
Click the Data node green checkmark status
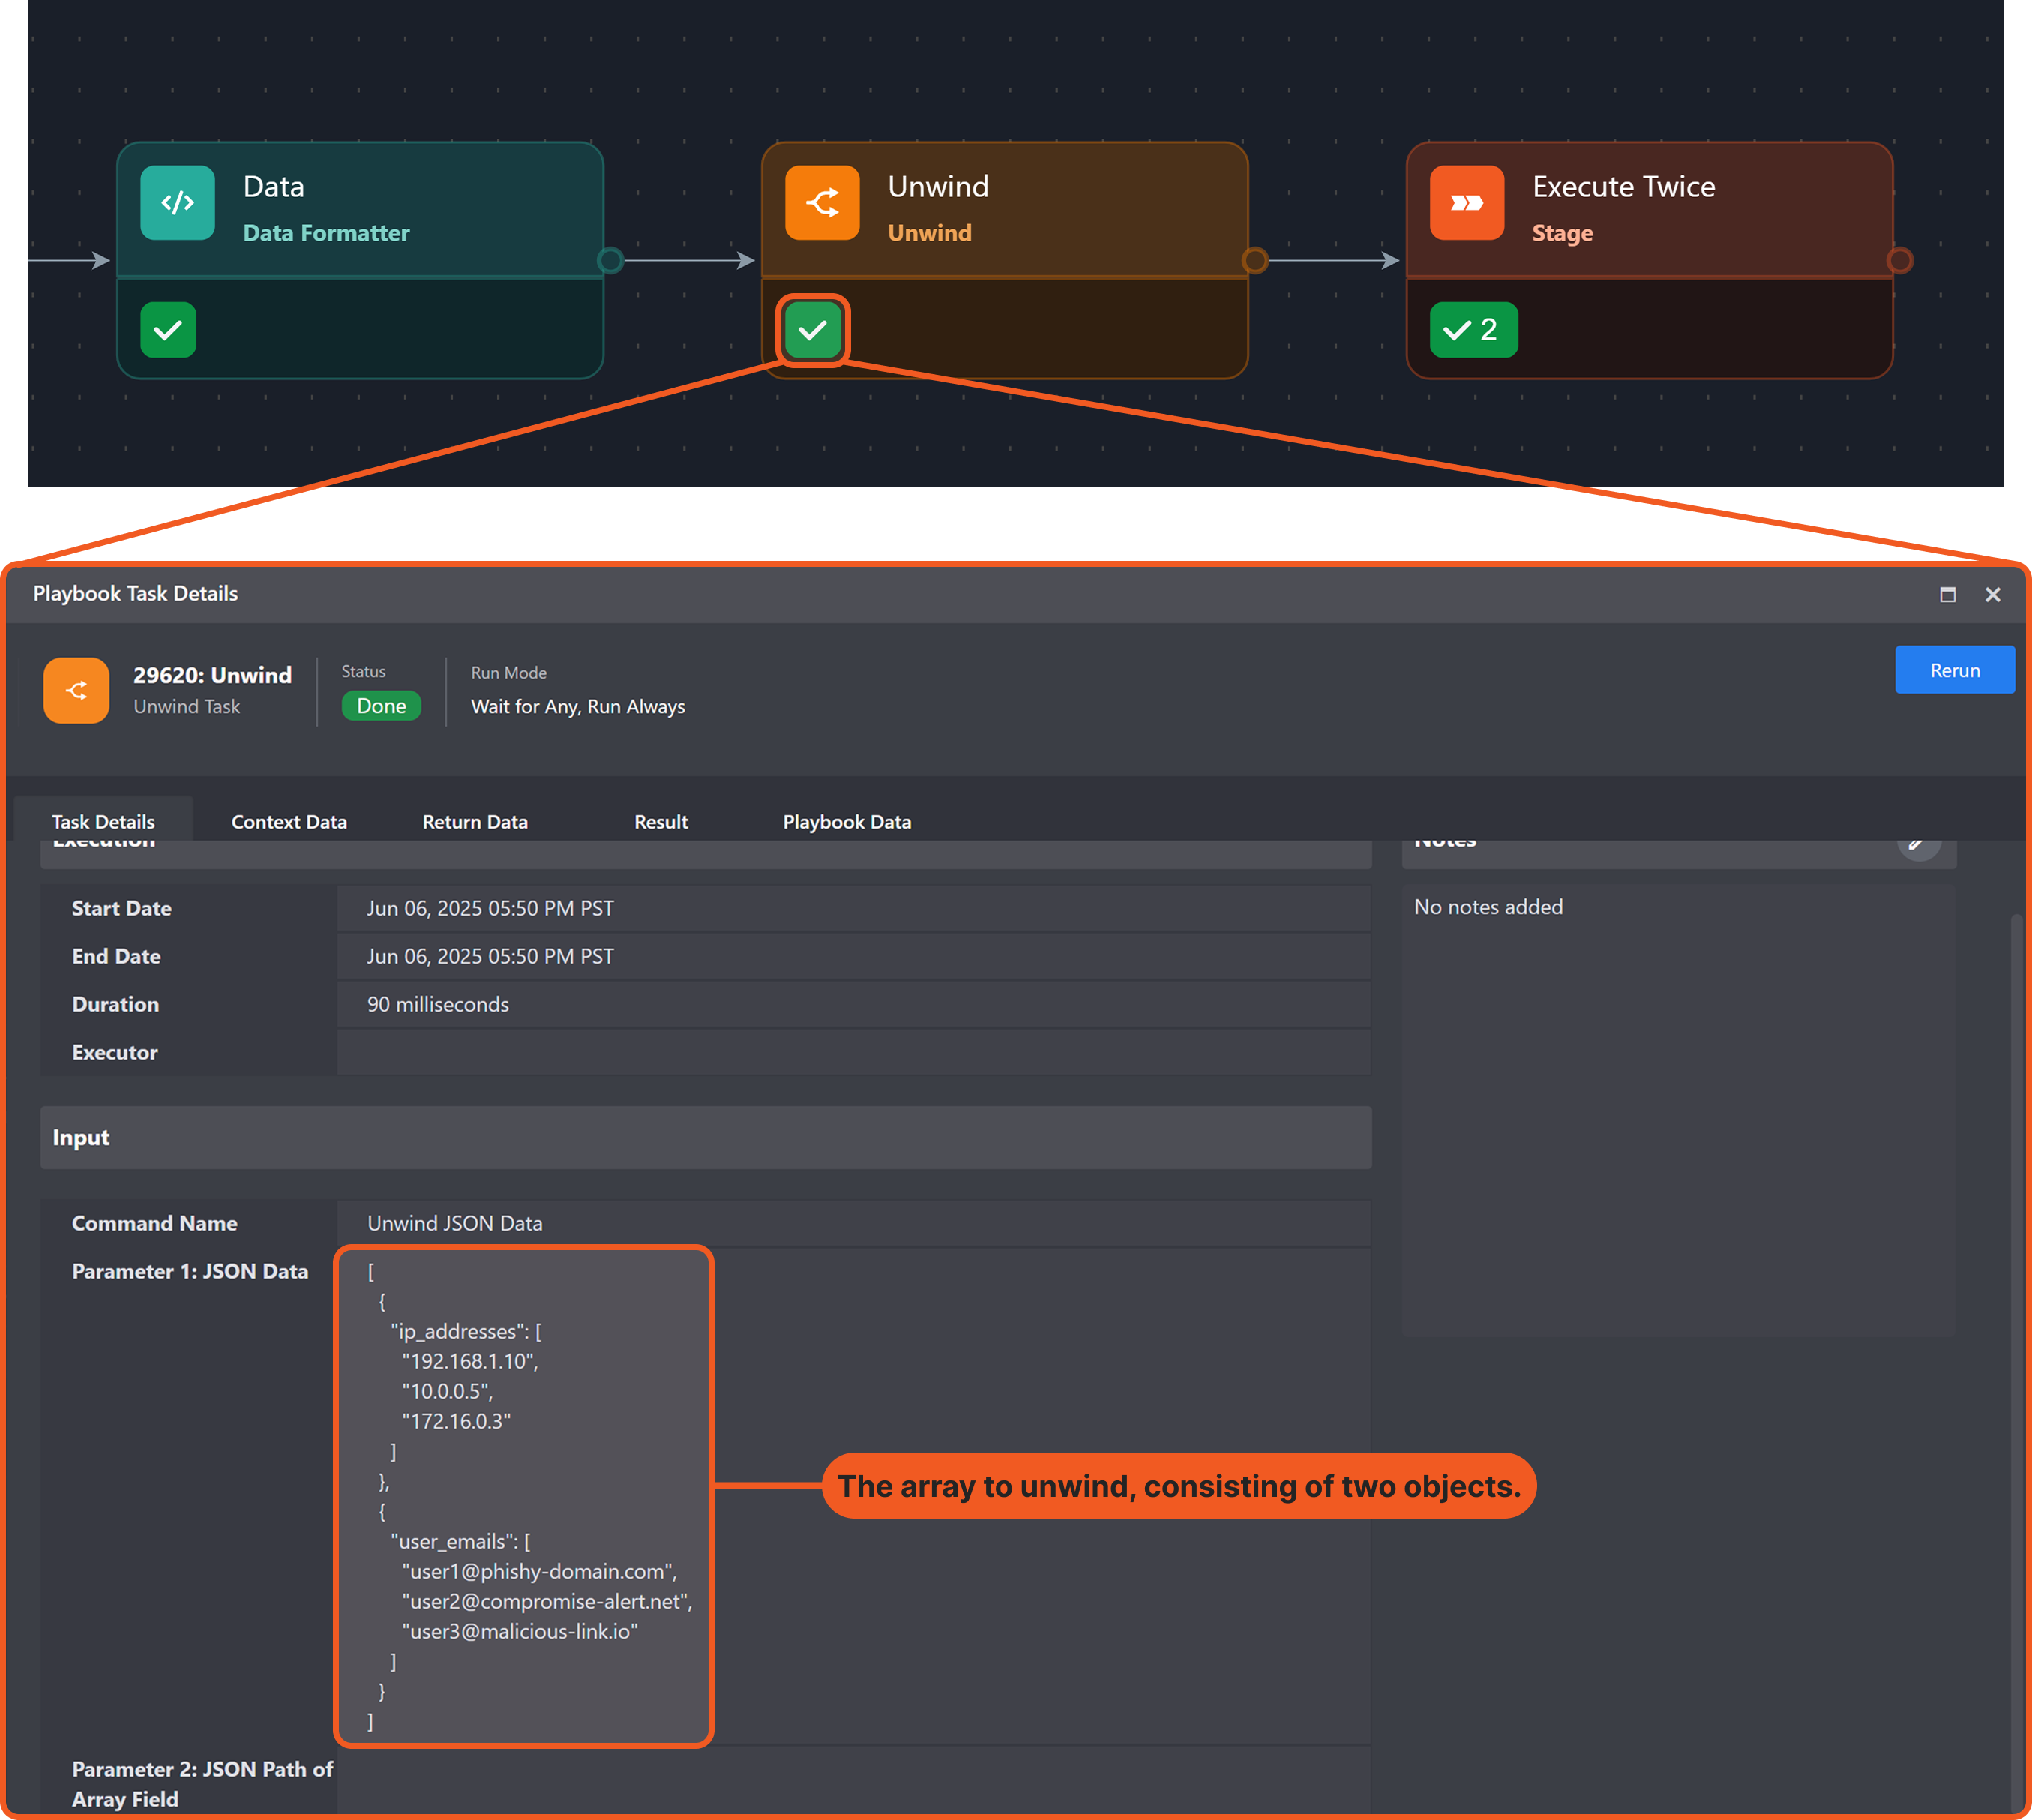(x=168, y=330)
